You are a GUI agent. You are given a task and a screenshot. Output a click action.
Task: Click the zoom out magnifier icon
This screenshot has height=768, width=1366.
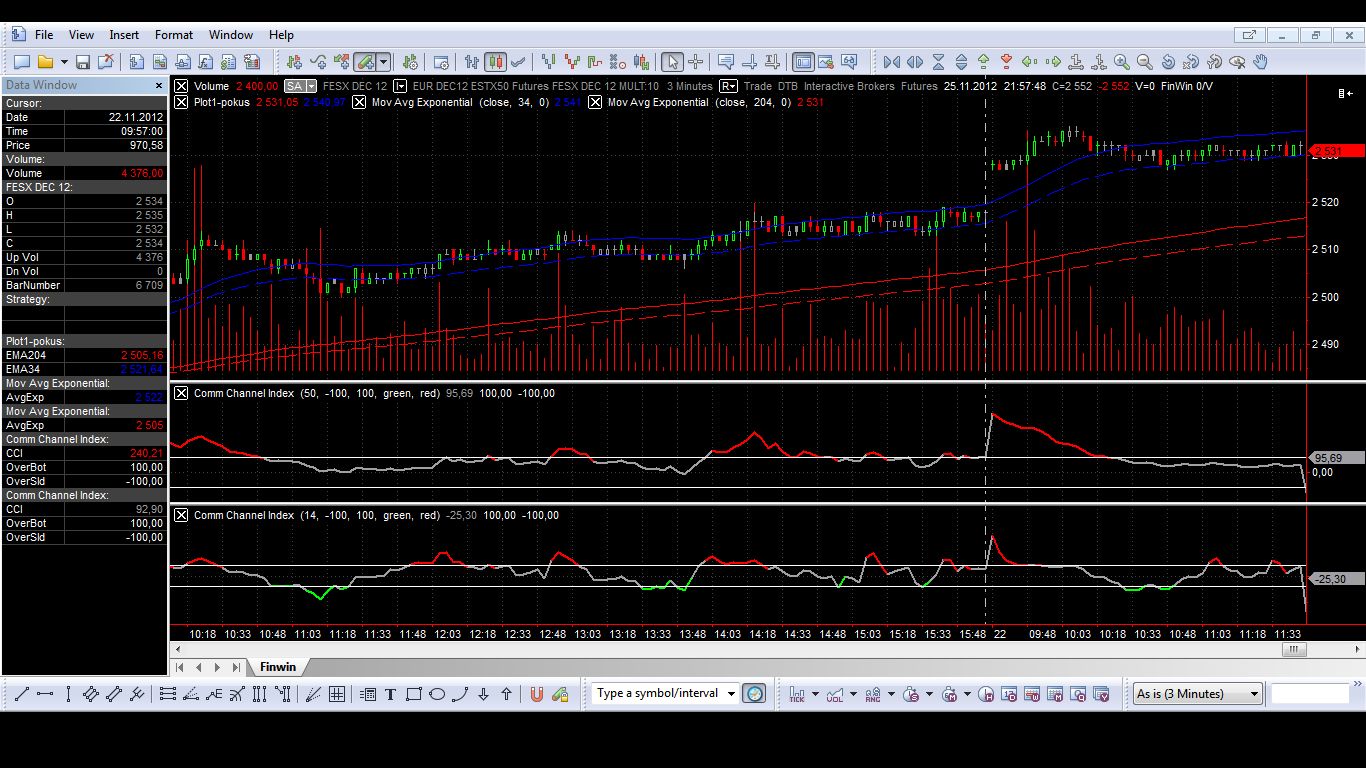point(1145,62)
